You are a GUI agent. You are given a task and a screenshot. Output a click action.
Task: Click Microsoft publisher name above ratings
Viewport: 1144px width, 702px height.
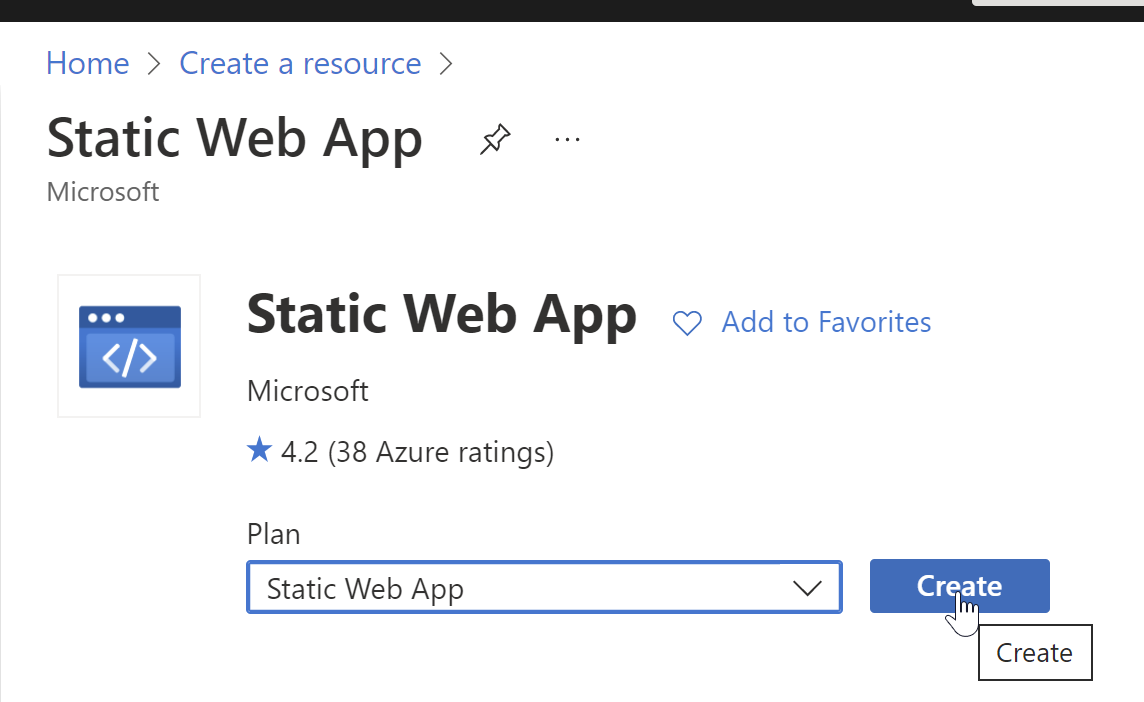[x=308, y=391]
